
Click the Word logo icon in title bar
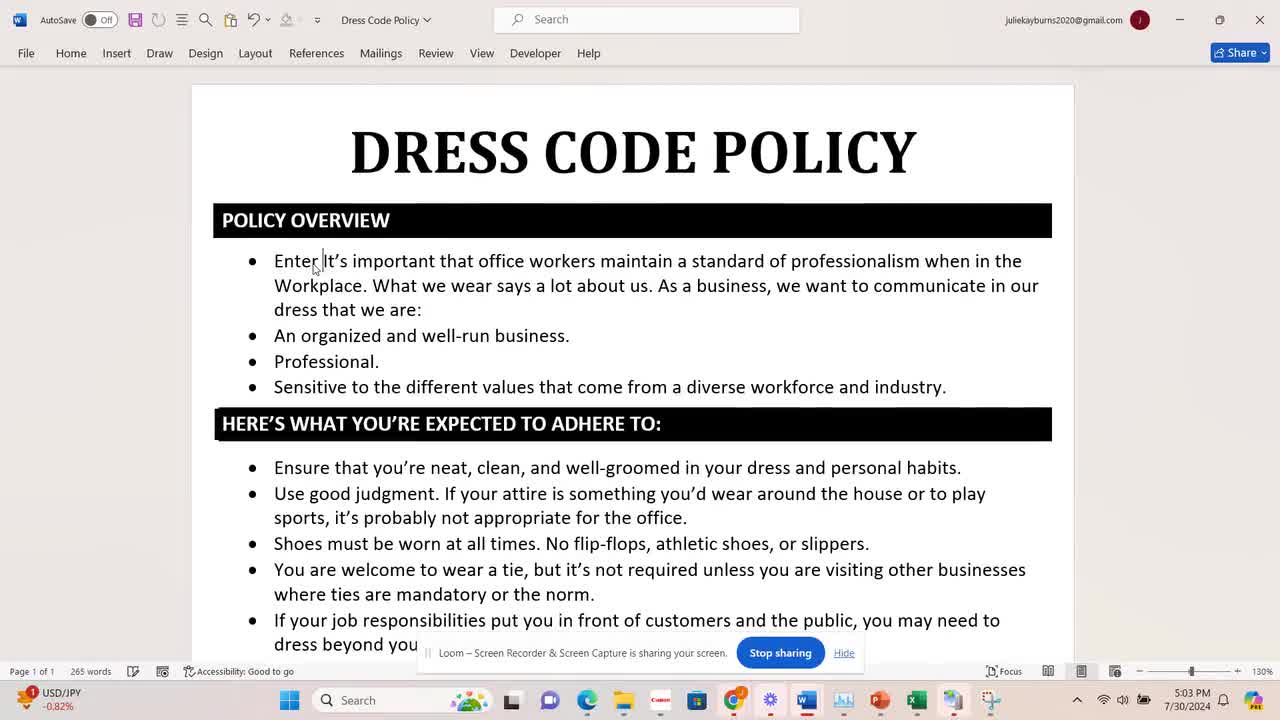tap(20, 20)
